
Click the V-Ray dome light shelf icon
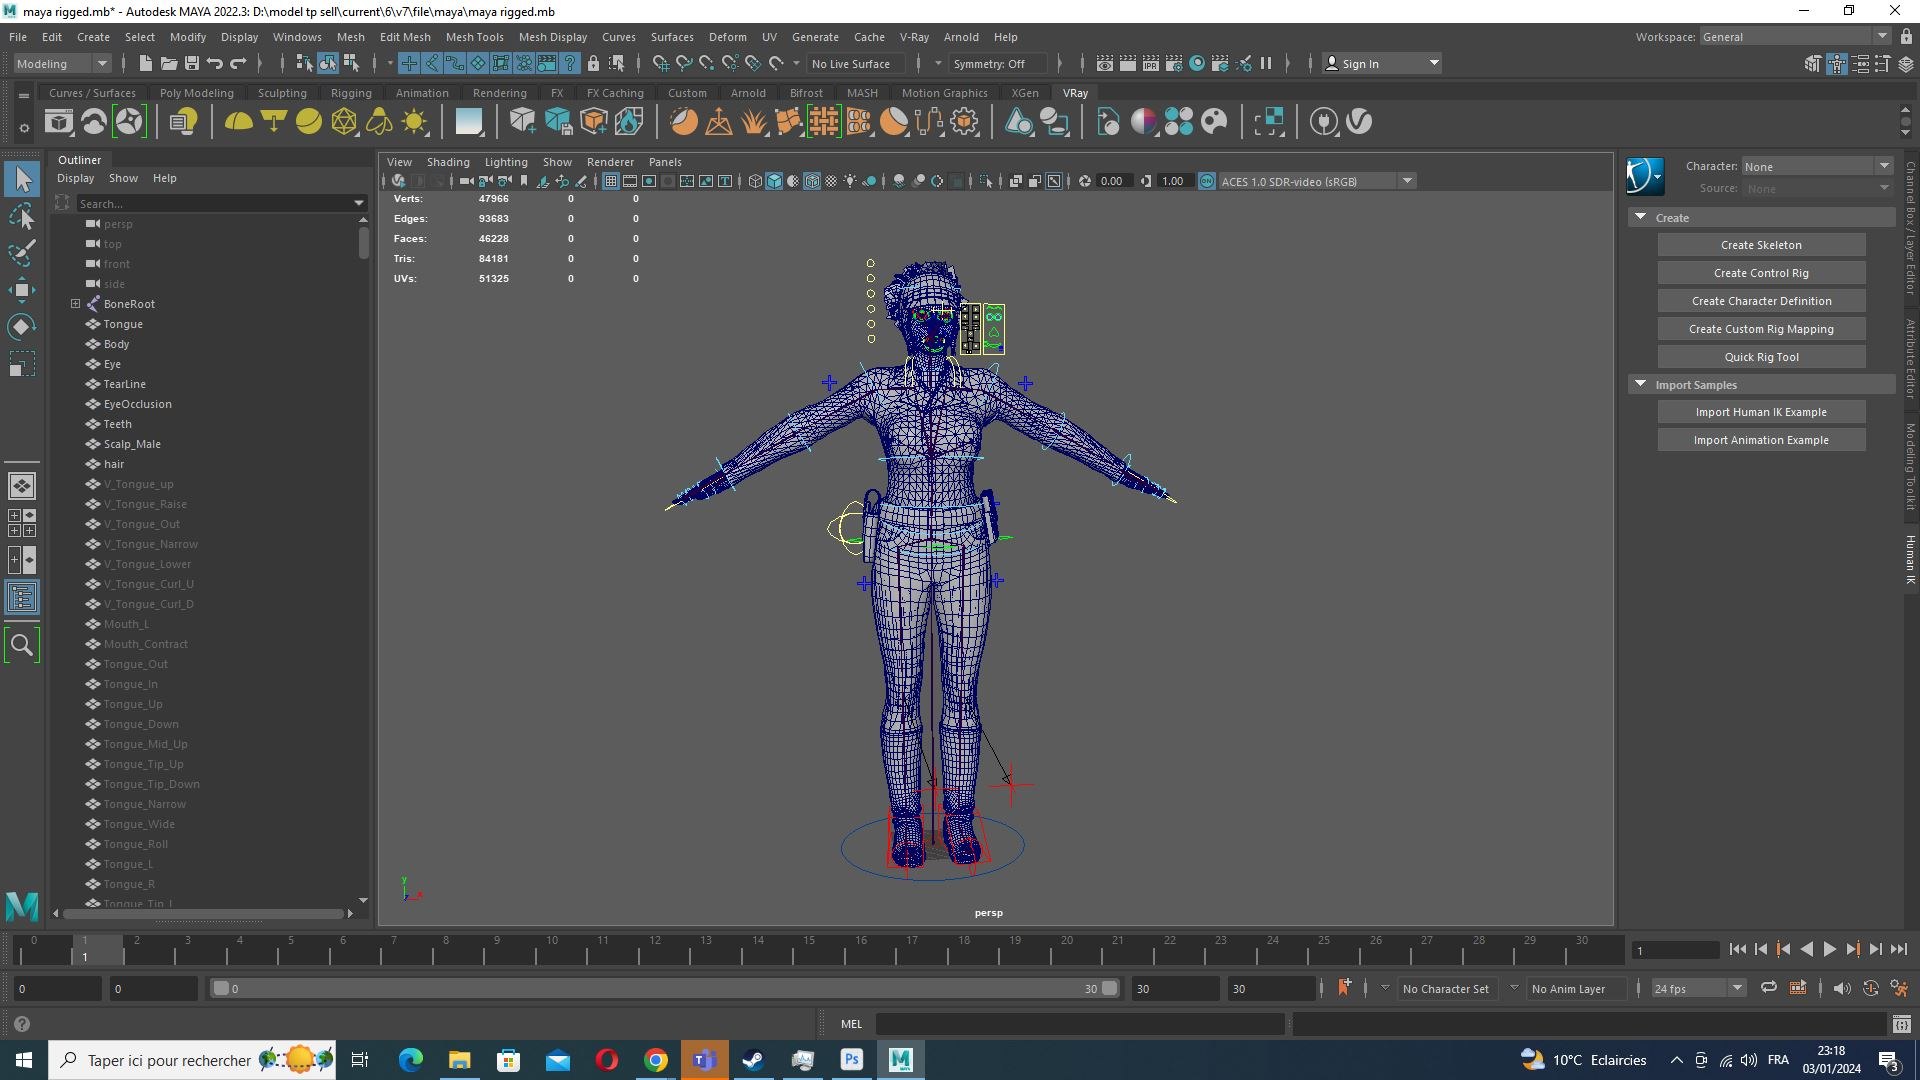click(x=238, y=122)
